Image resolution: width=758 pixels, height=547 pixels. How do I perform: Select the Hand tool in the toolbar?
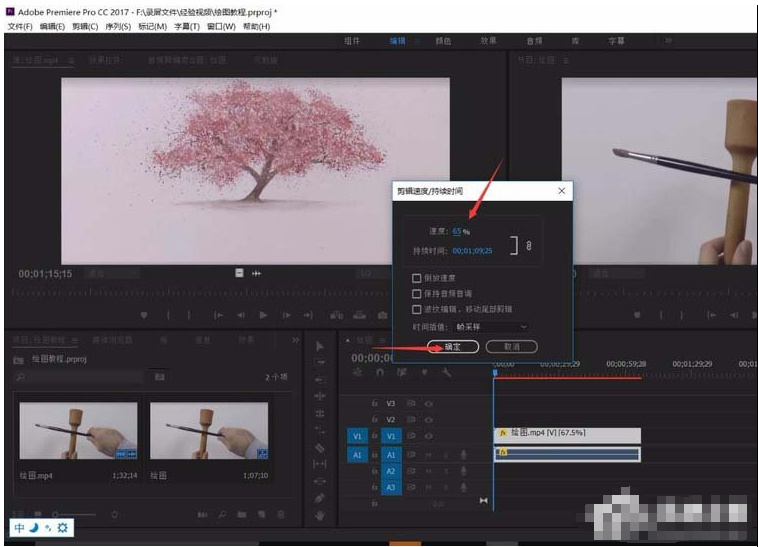320,515
